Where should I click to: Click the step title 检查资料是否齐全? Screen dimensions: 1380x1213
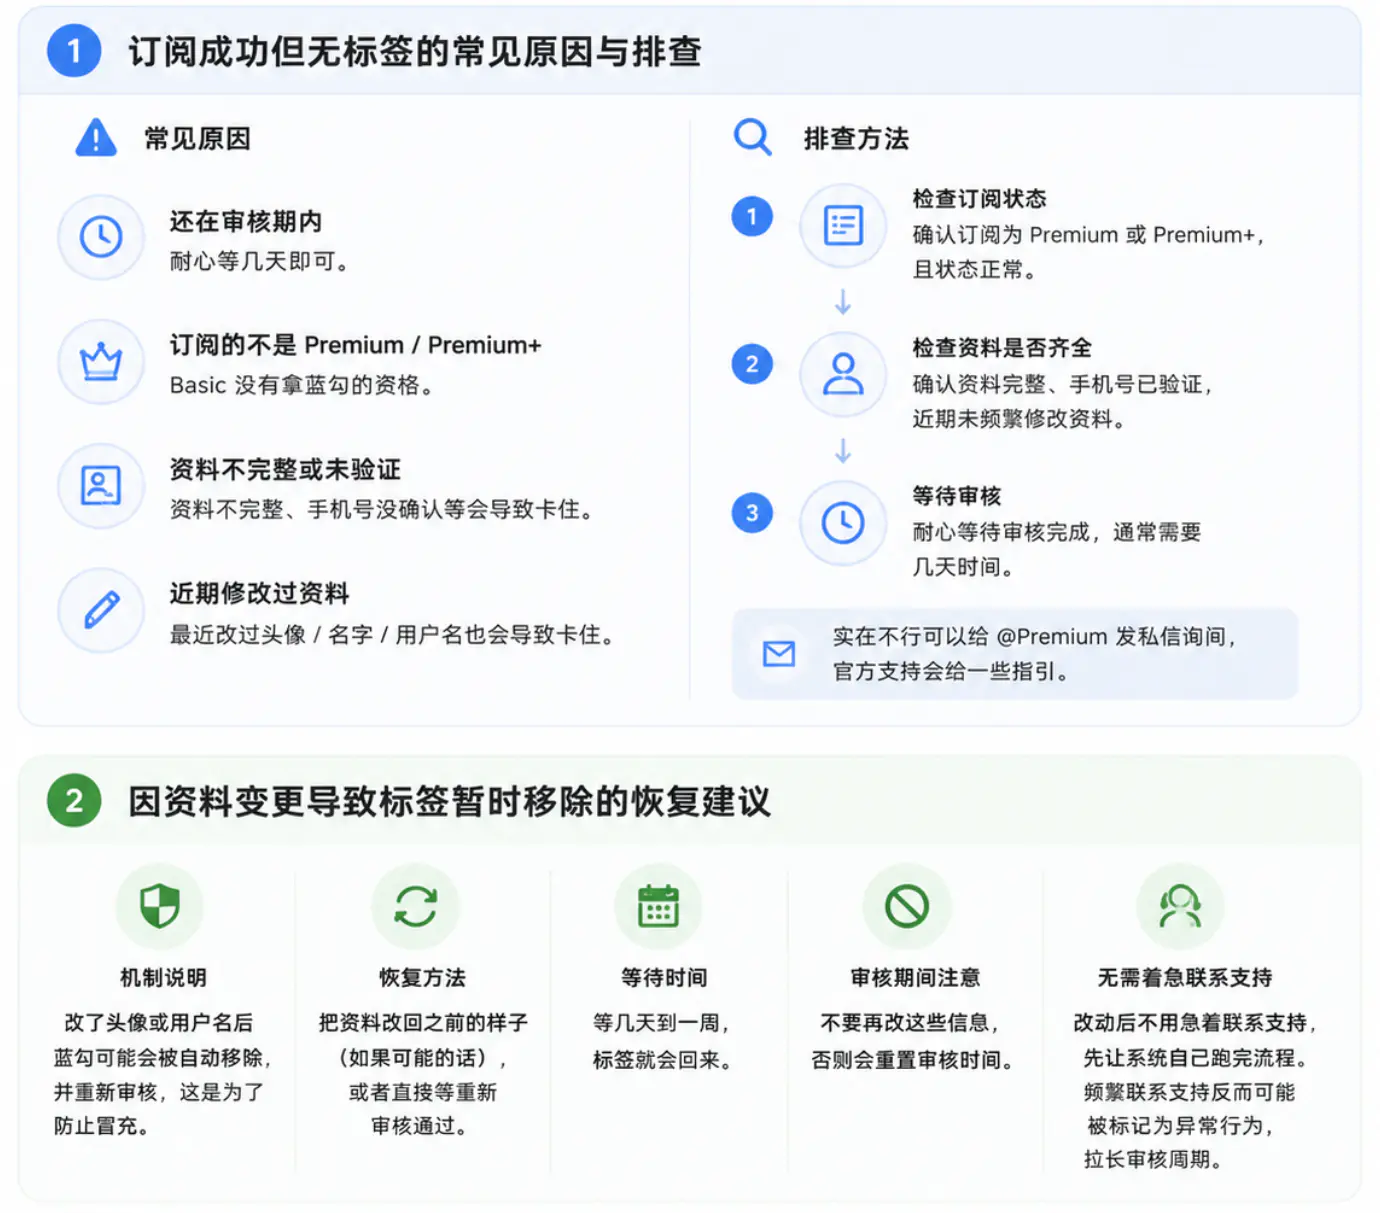point(1002,347)
